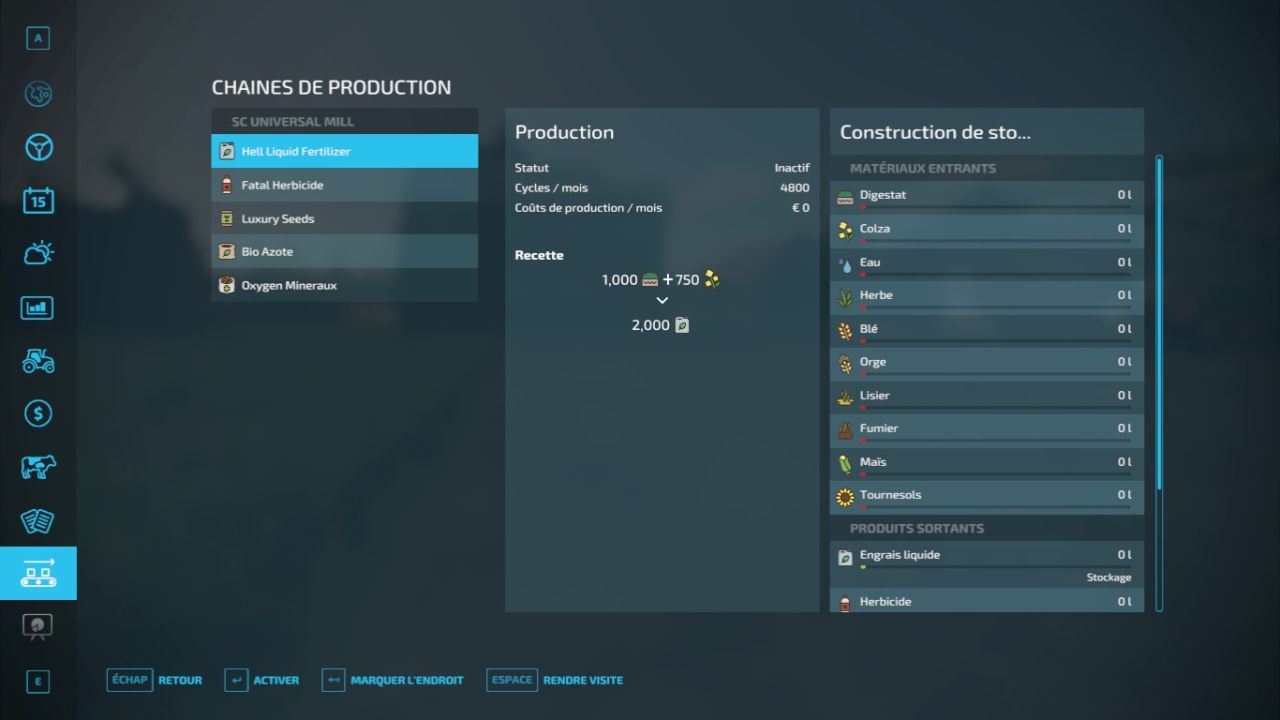
Task: Click the recipe down chevron arrow
Action: (662, 300)
